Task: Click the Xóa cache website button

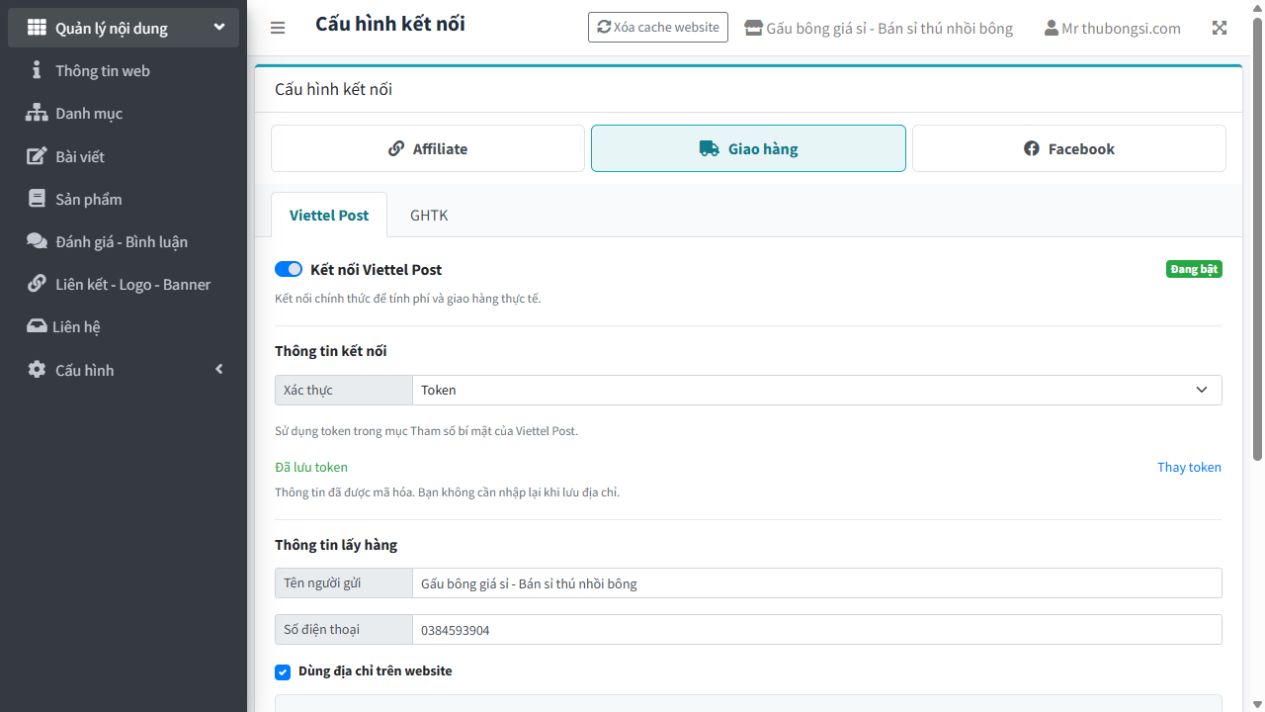Action: (658, 28)
